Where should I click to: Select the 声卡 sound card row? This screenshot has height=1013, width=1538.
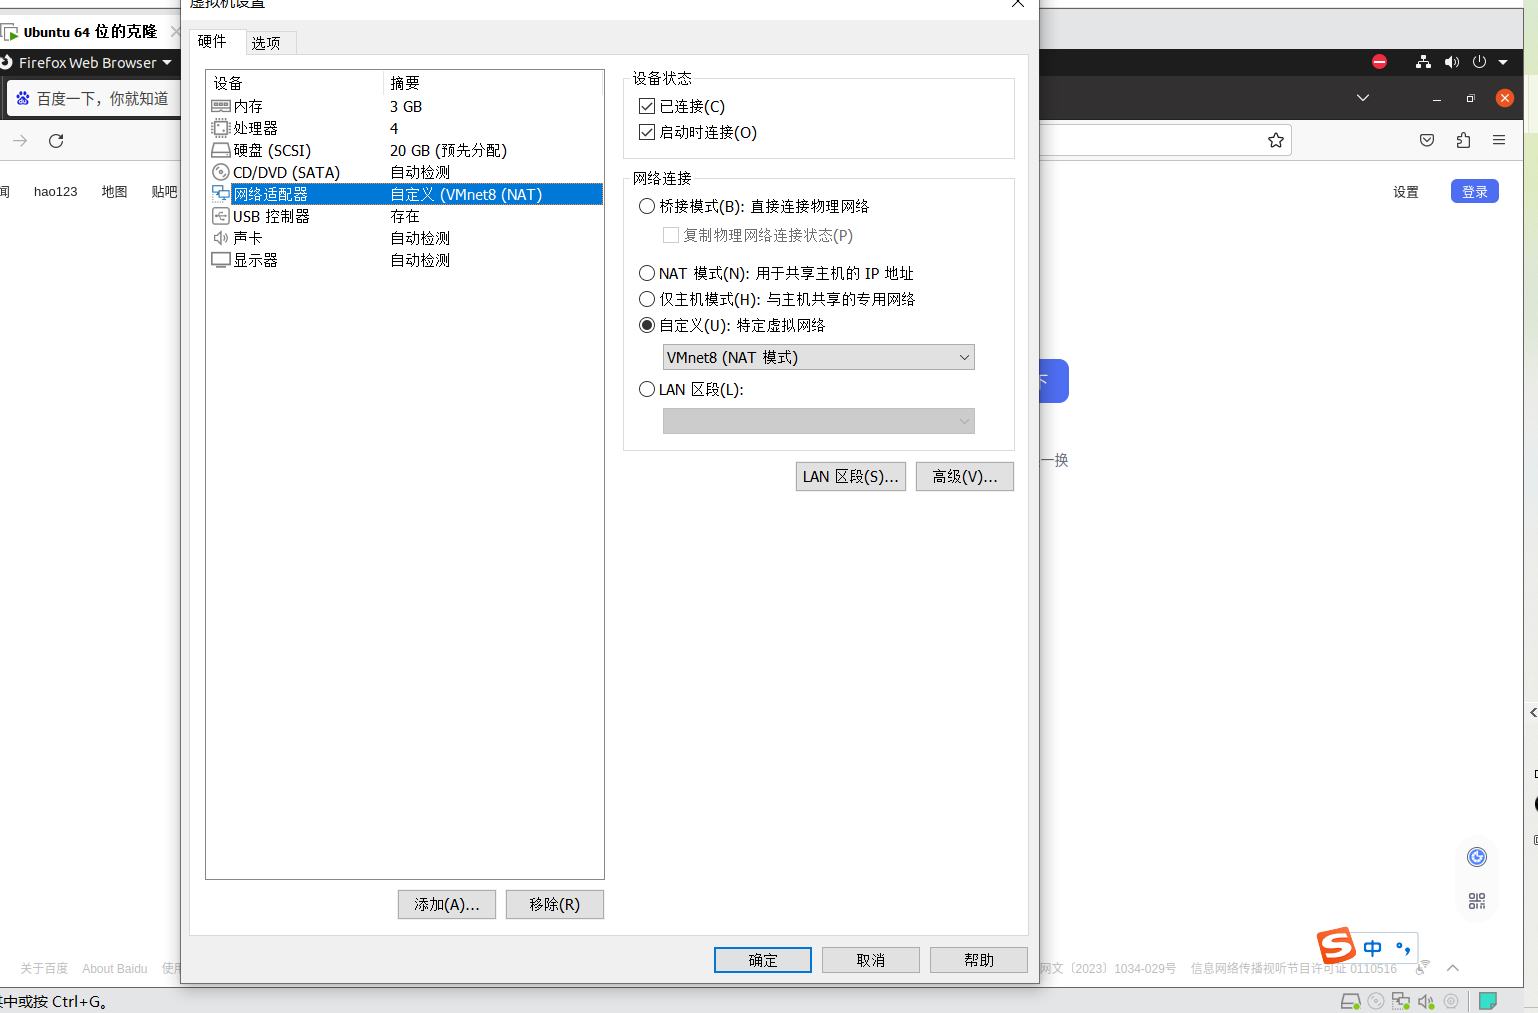coord(405,238)
